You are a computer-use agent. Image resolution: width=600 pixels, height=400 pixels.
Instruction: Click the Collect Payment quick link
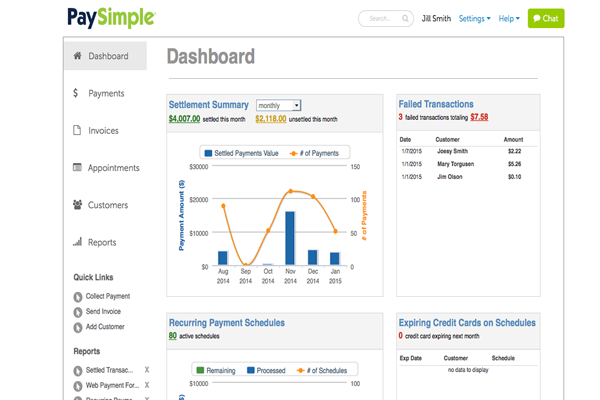108,296
